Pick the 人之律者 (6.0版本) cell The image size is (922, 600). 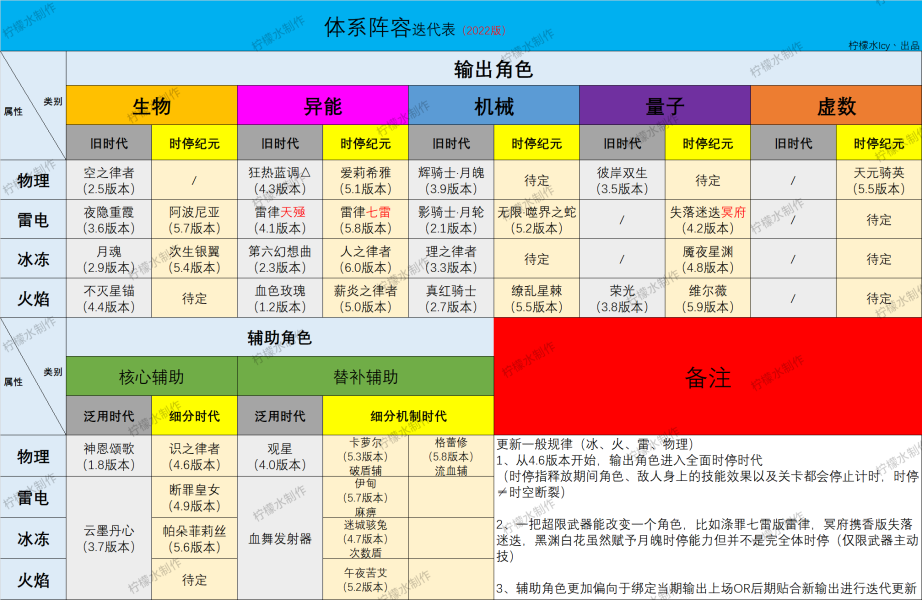365,259
